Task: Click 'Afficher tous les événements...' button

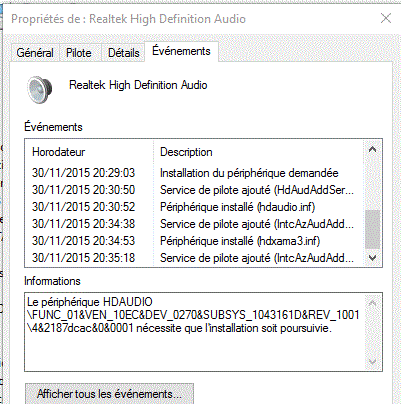Action: (109, 394)
